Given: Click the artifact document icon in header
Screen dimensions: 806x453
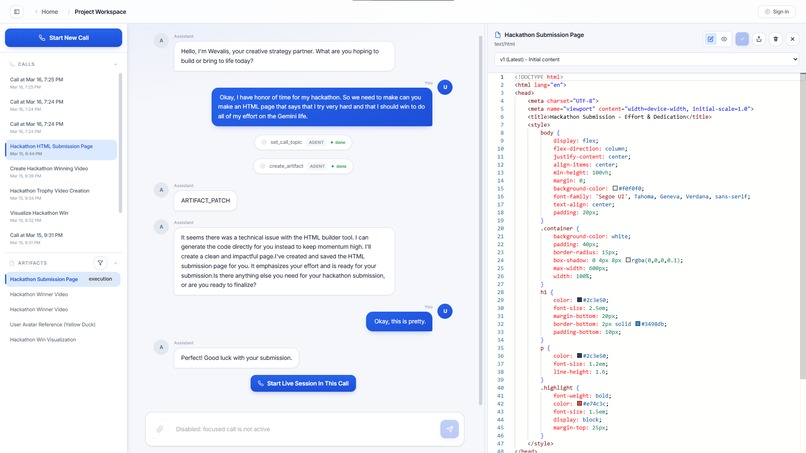Looking at the screenshot, I should click(x=498, y=35).
